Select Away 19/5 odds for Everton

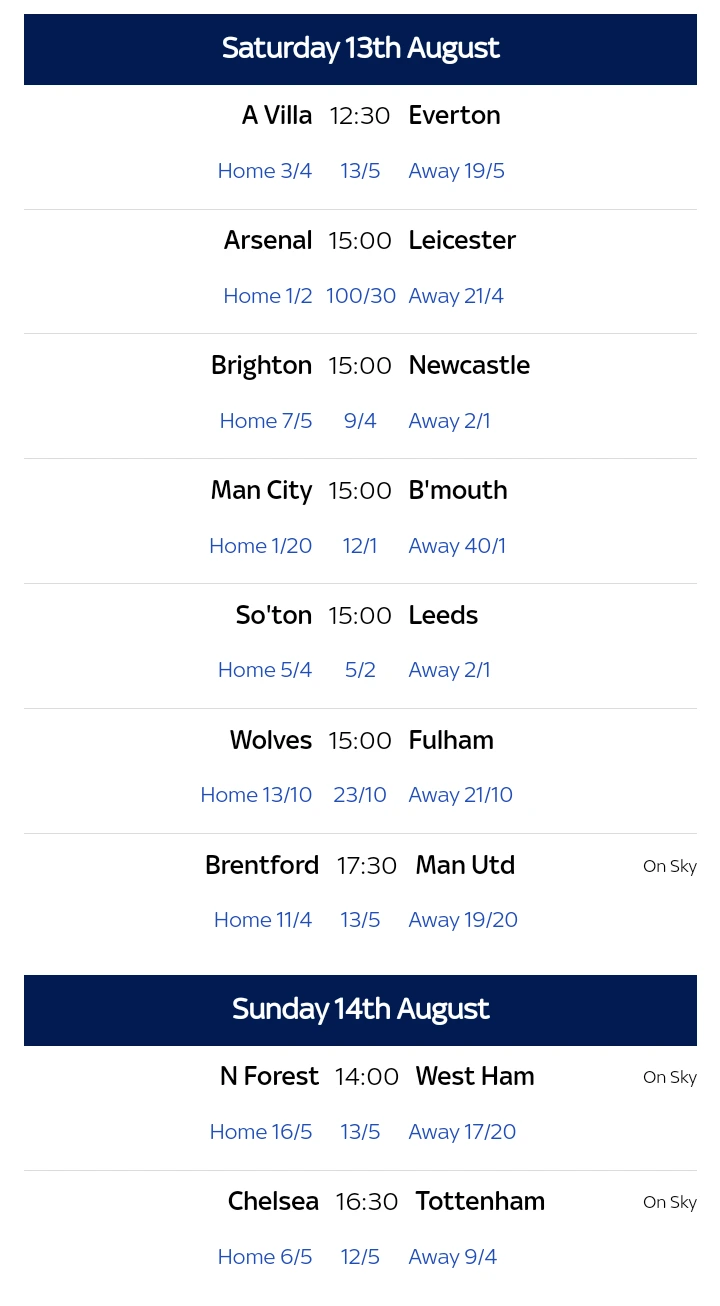[x=456, y=171]
